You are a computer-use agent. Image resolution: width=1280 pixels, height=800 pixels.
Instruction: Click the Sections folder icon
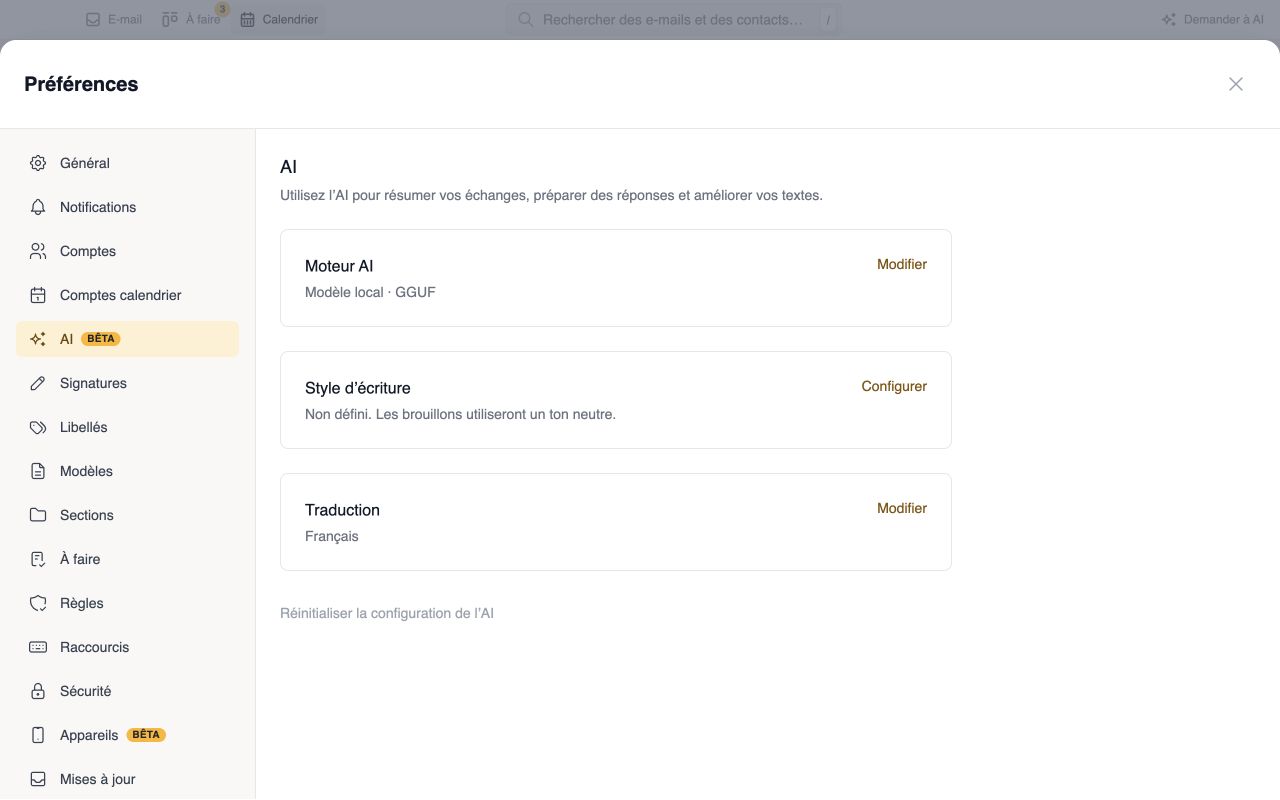38,515
